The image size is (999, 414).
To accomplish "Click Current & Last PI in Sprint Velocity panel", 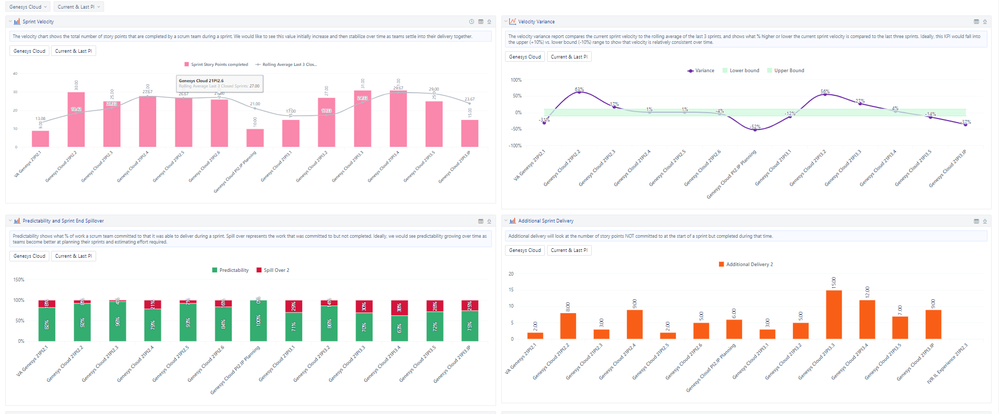I will tap(74, 51).
